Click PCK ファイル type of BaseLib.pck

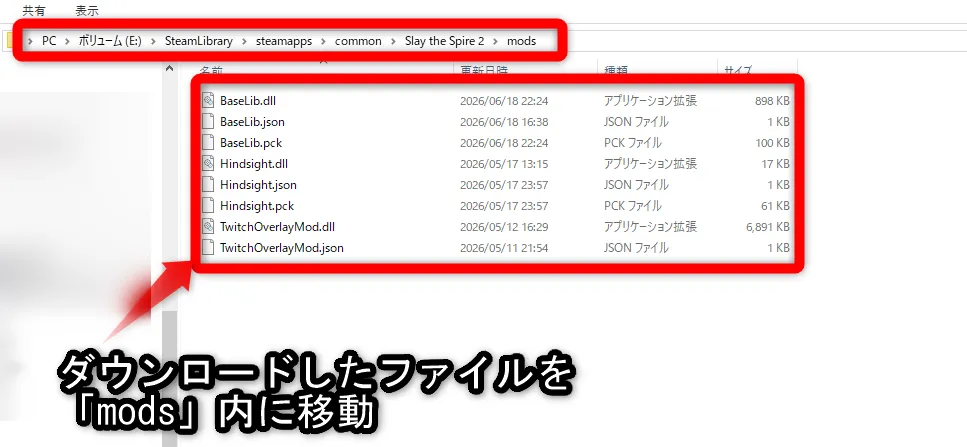(x=633, y=142)
